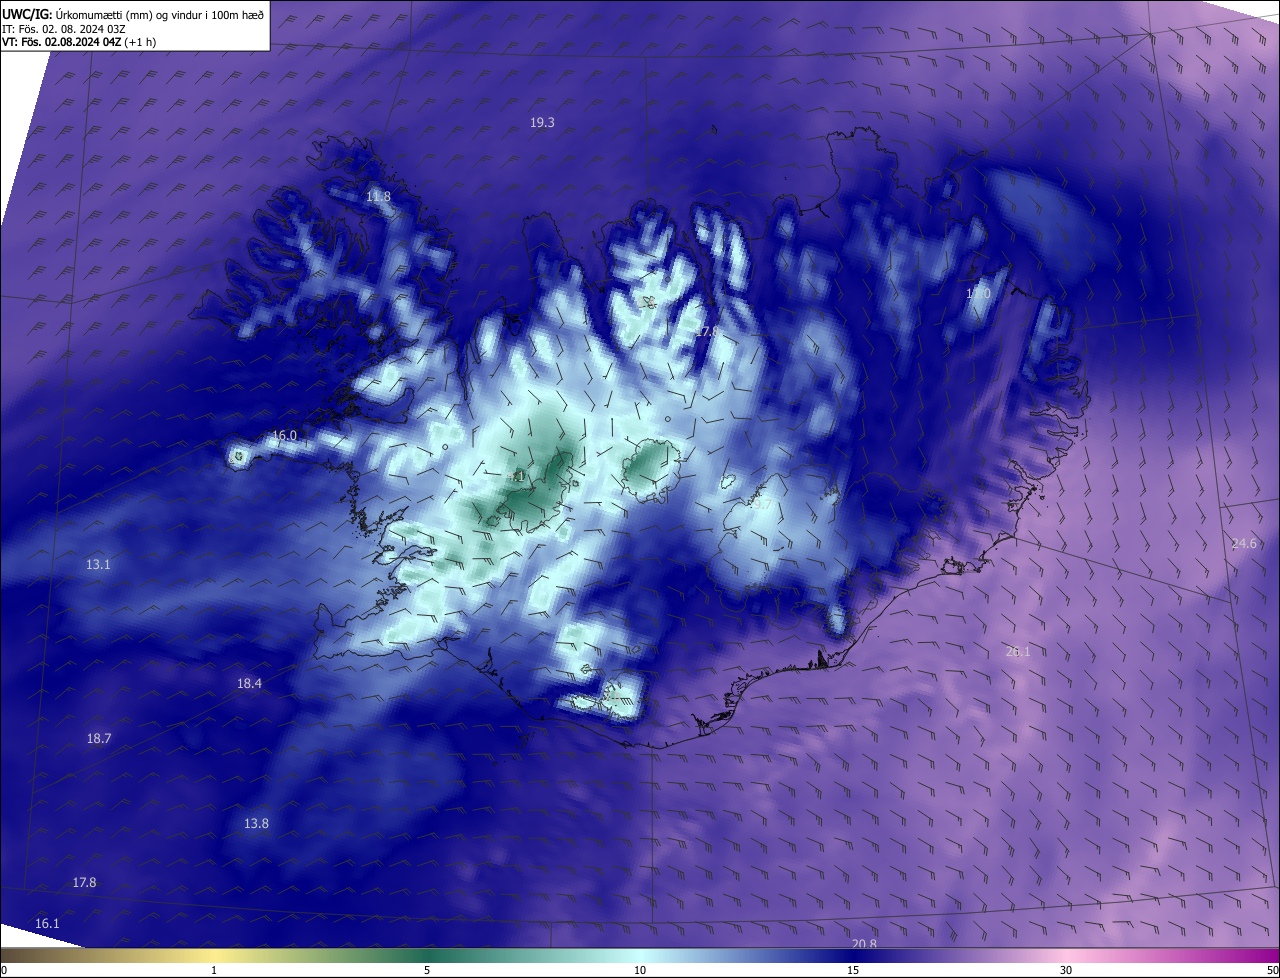This screenshot has width=1280, height=978.
Task: Click the colorbar tick label 30
Action: (1066, 970)
